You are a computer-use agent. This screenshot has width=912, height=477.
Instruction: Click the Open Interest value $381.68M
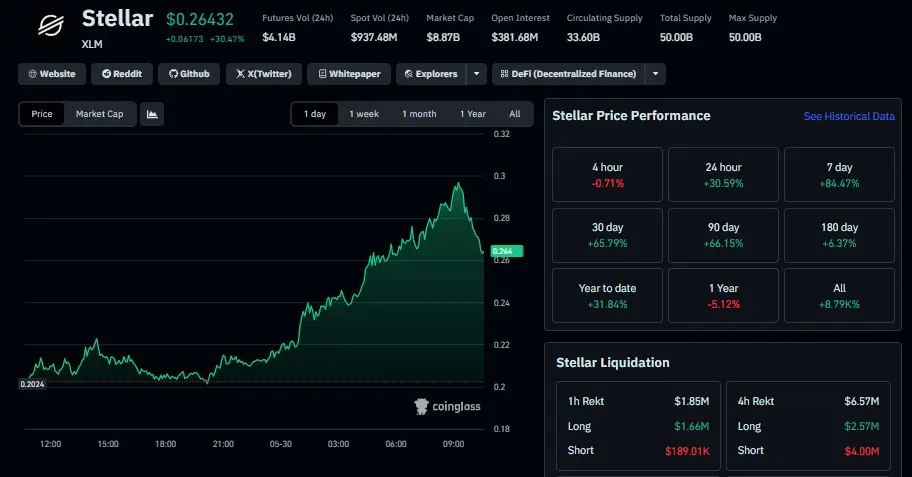515,37
